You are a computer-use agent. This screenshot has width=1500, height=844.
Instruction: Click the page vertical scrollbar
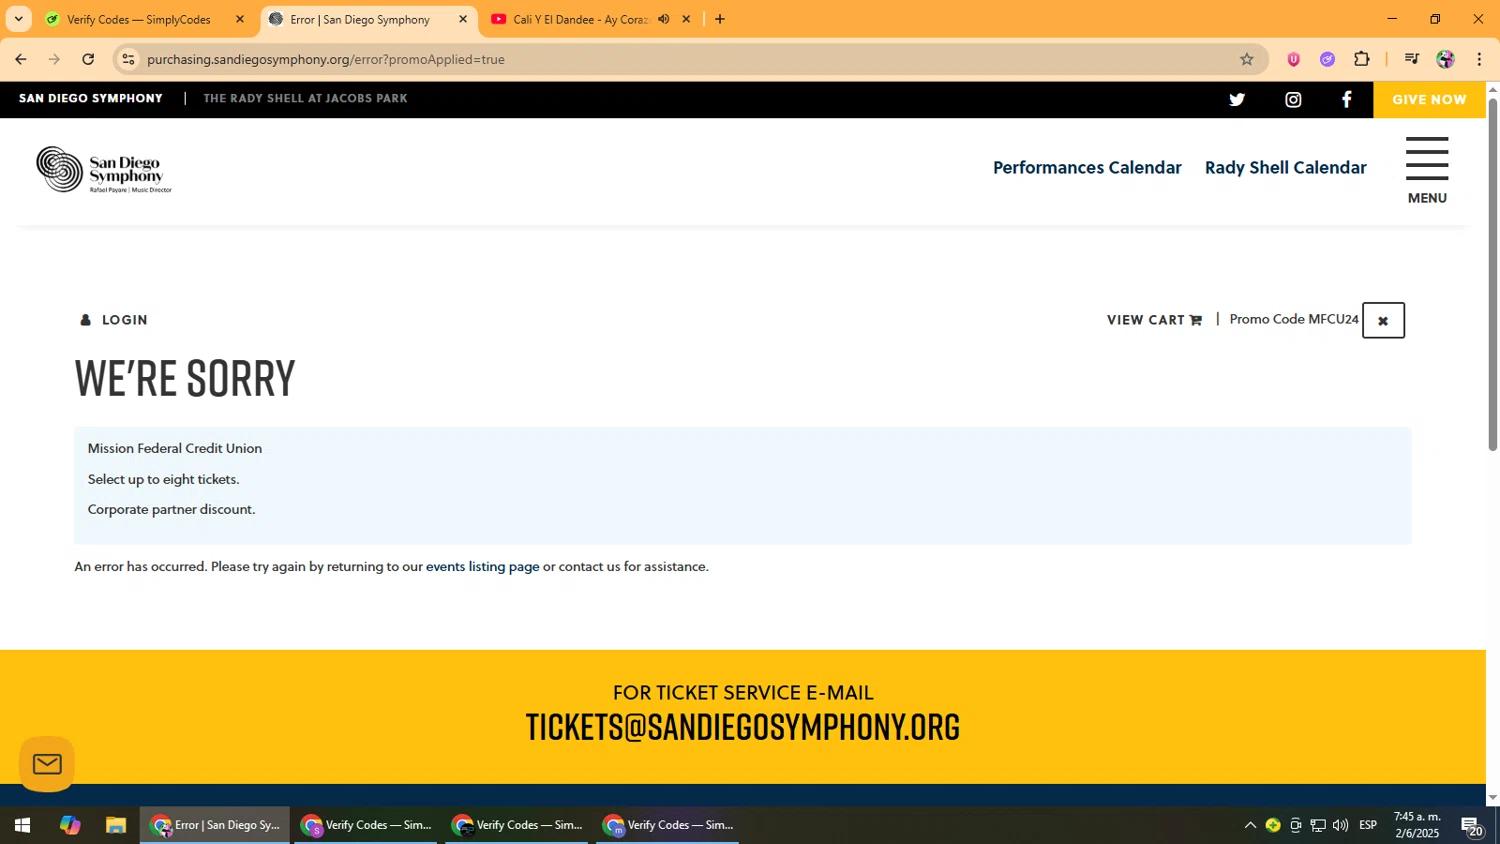(1492, 273)
